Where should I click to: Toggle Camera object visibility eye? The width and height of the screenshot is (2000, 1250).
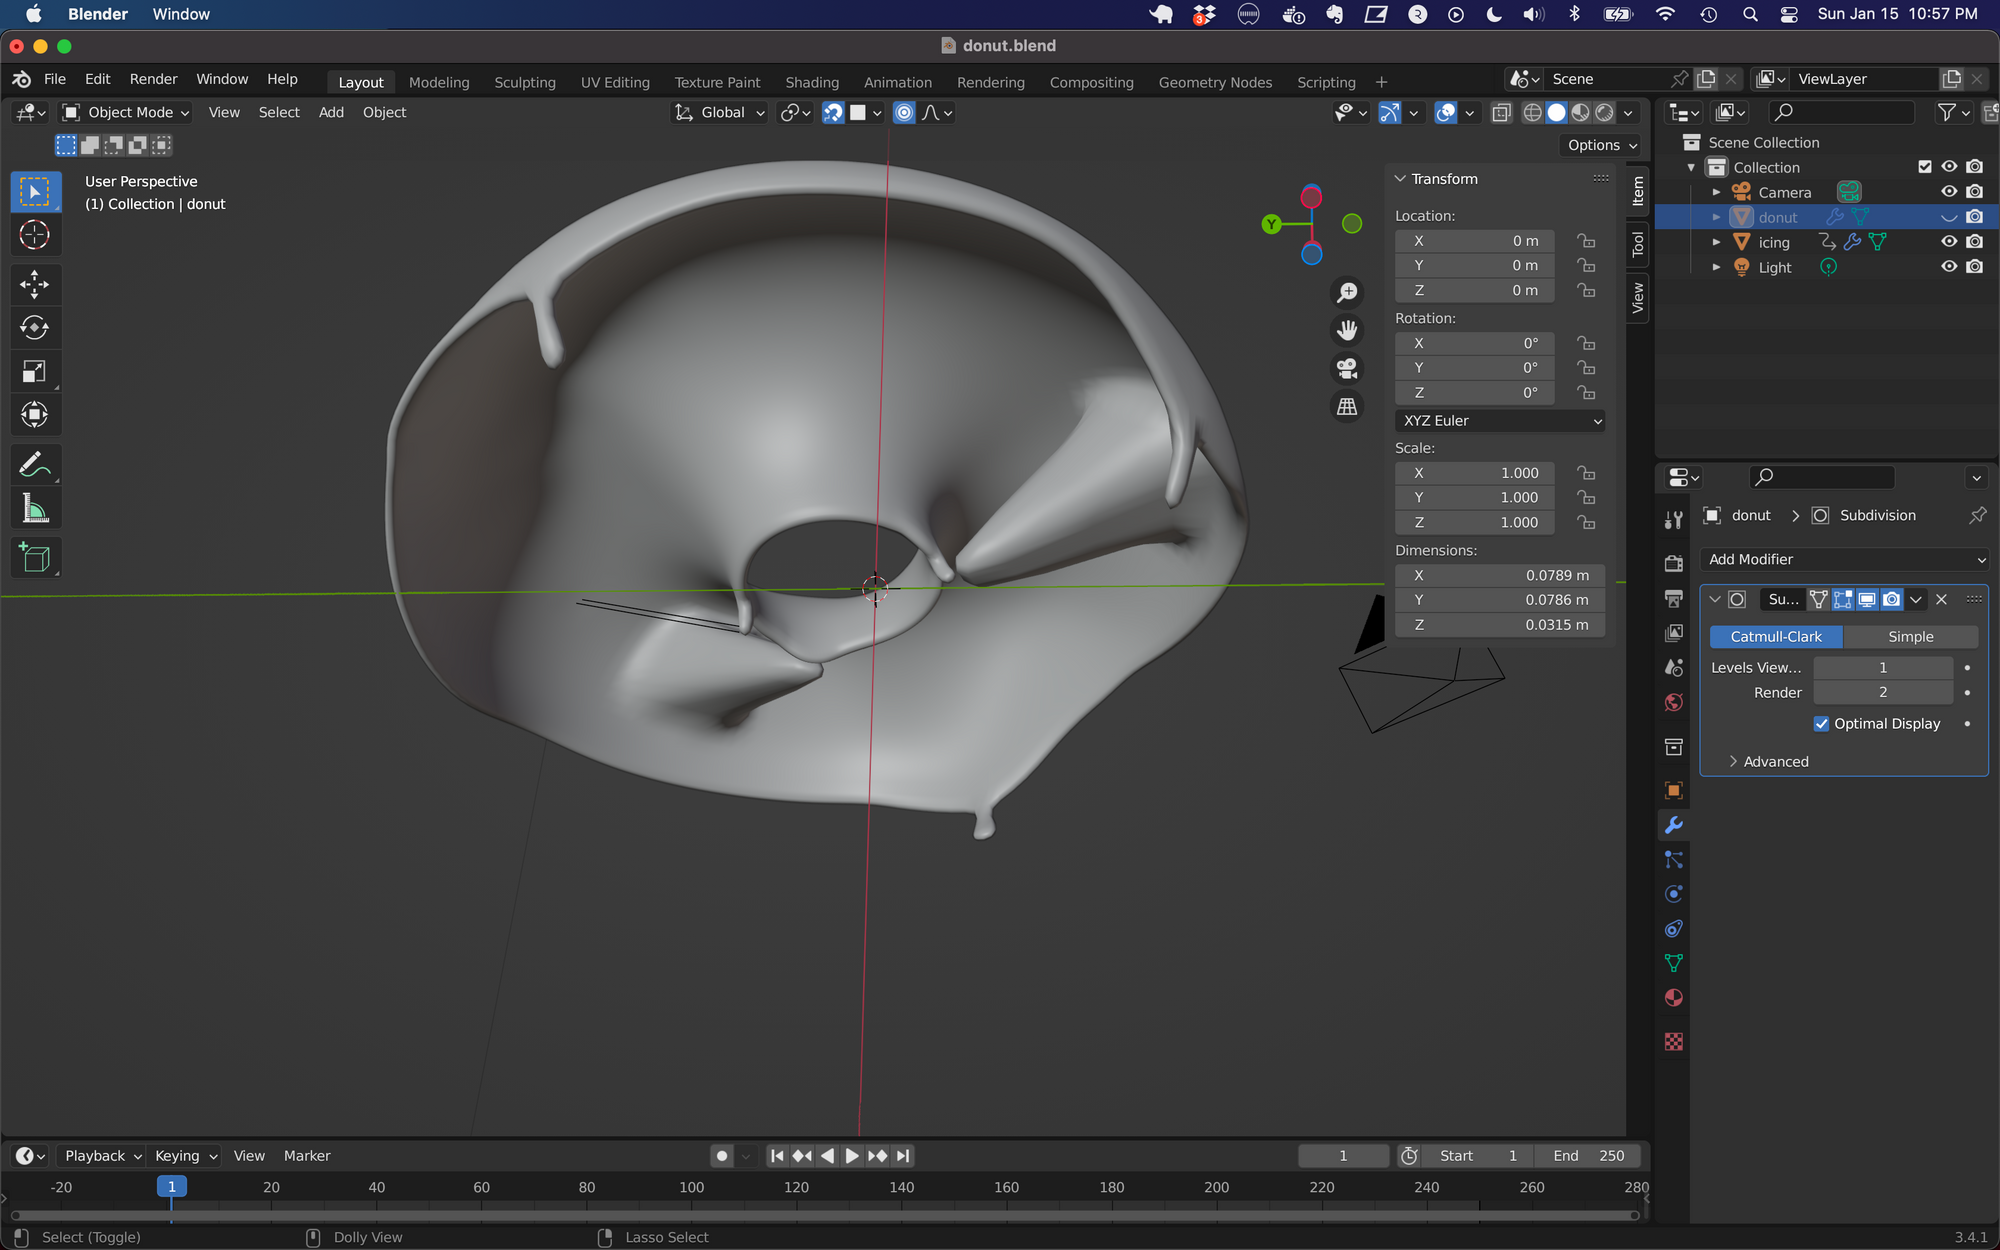1949,192
